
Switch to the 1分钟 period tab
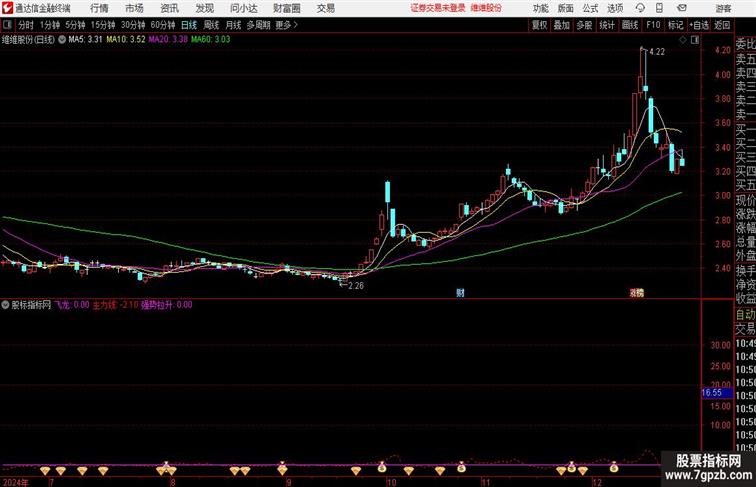point(50,25)
